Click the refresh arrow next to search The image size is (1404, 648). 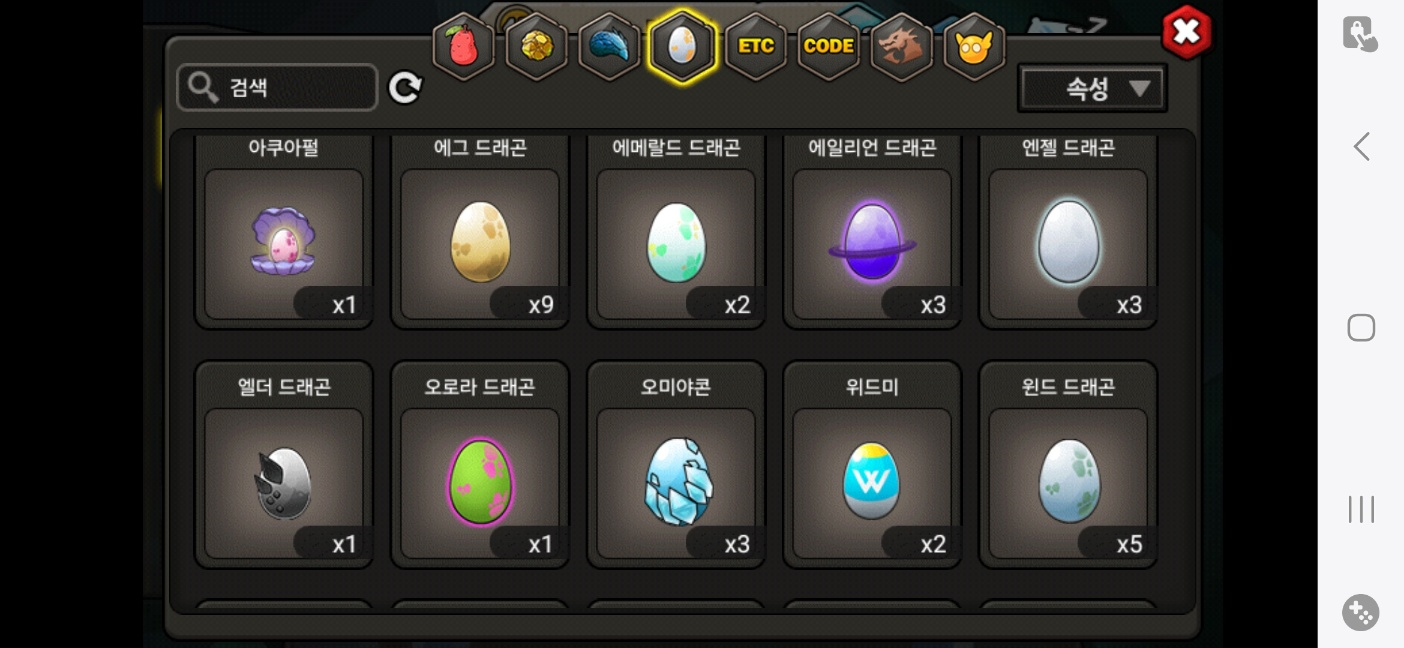pos(405,88)
